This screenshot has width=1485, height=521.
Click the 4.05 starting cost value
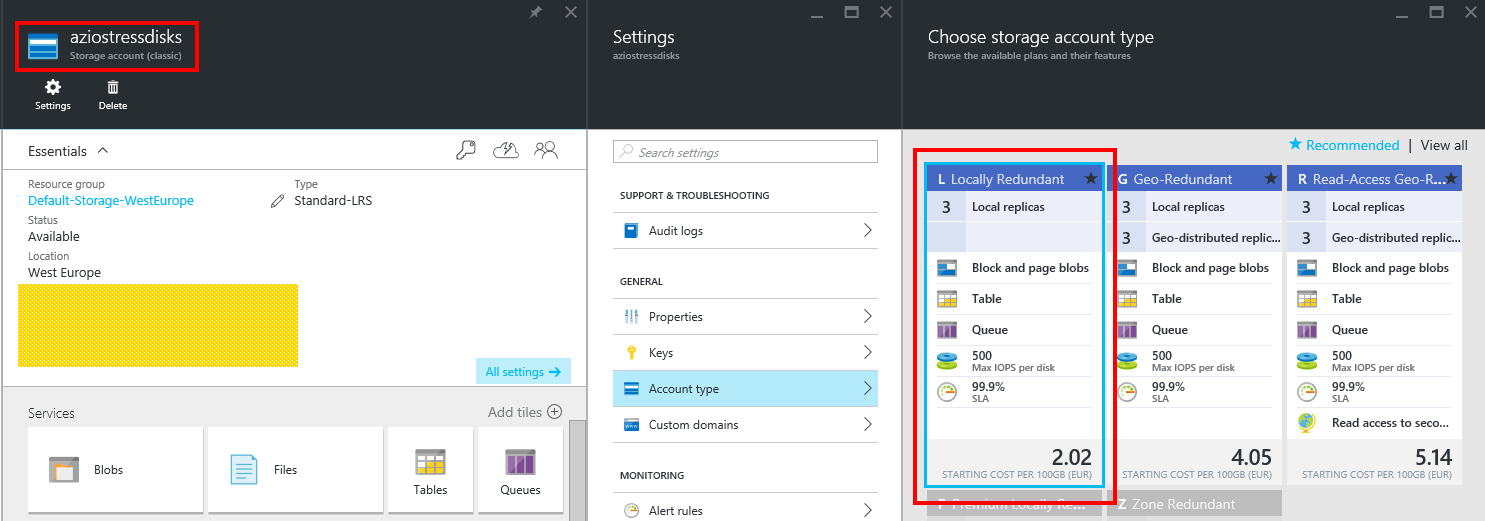1252,458
